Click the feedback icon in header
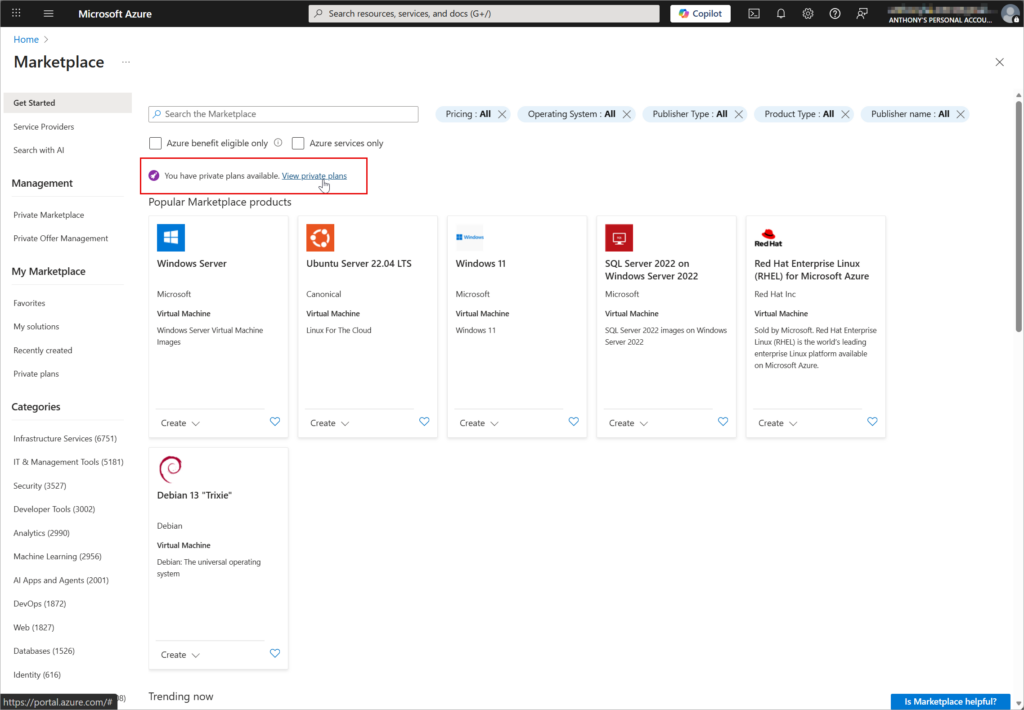The width and height of the screenshot is (1024, 710). 862,14
